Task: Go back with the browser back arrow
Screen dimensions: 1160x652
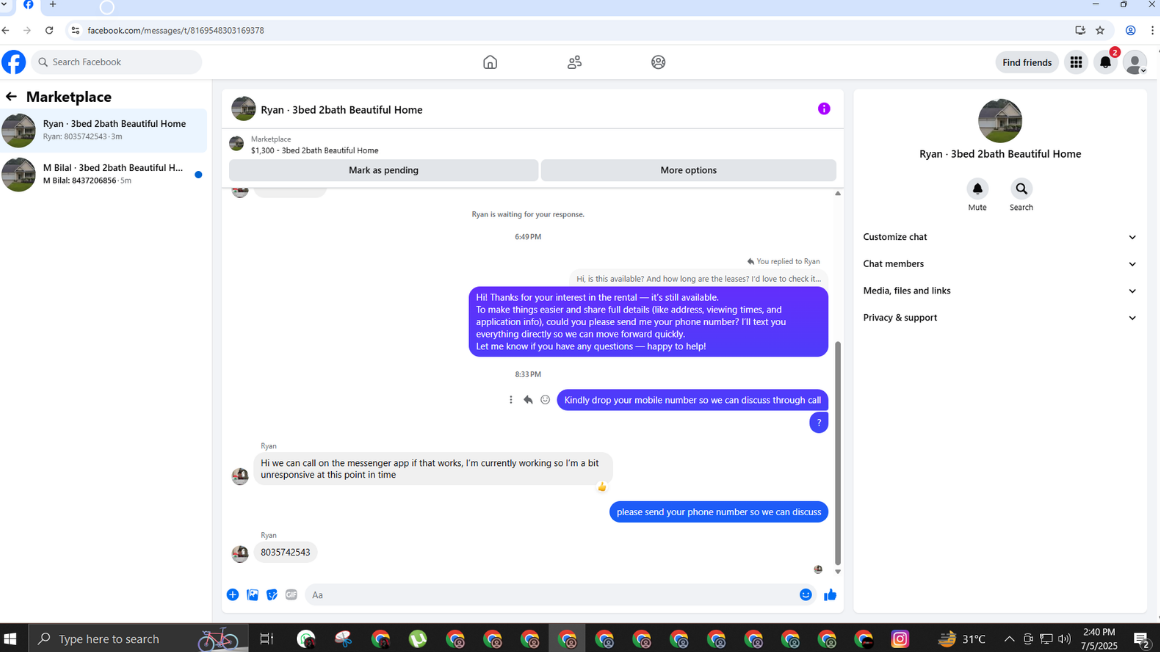Action: click(x=6, y=30)
